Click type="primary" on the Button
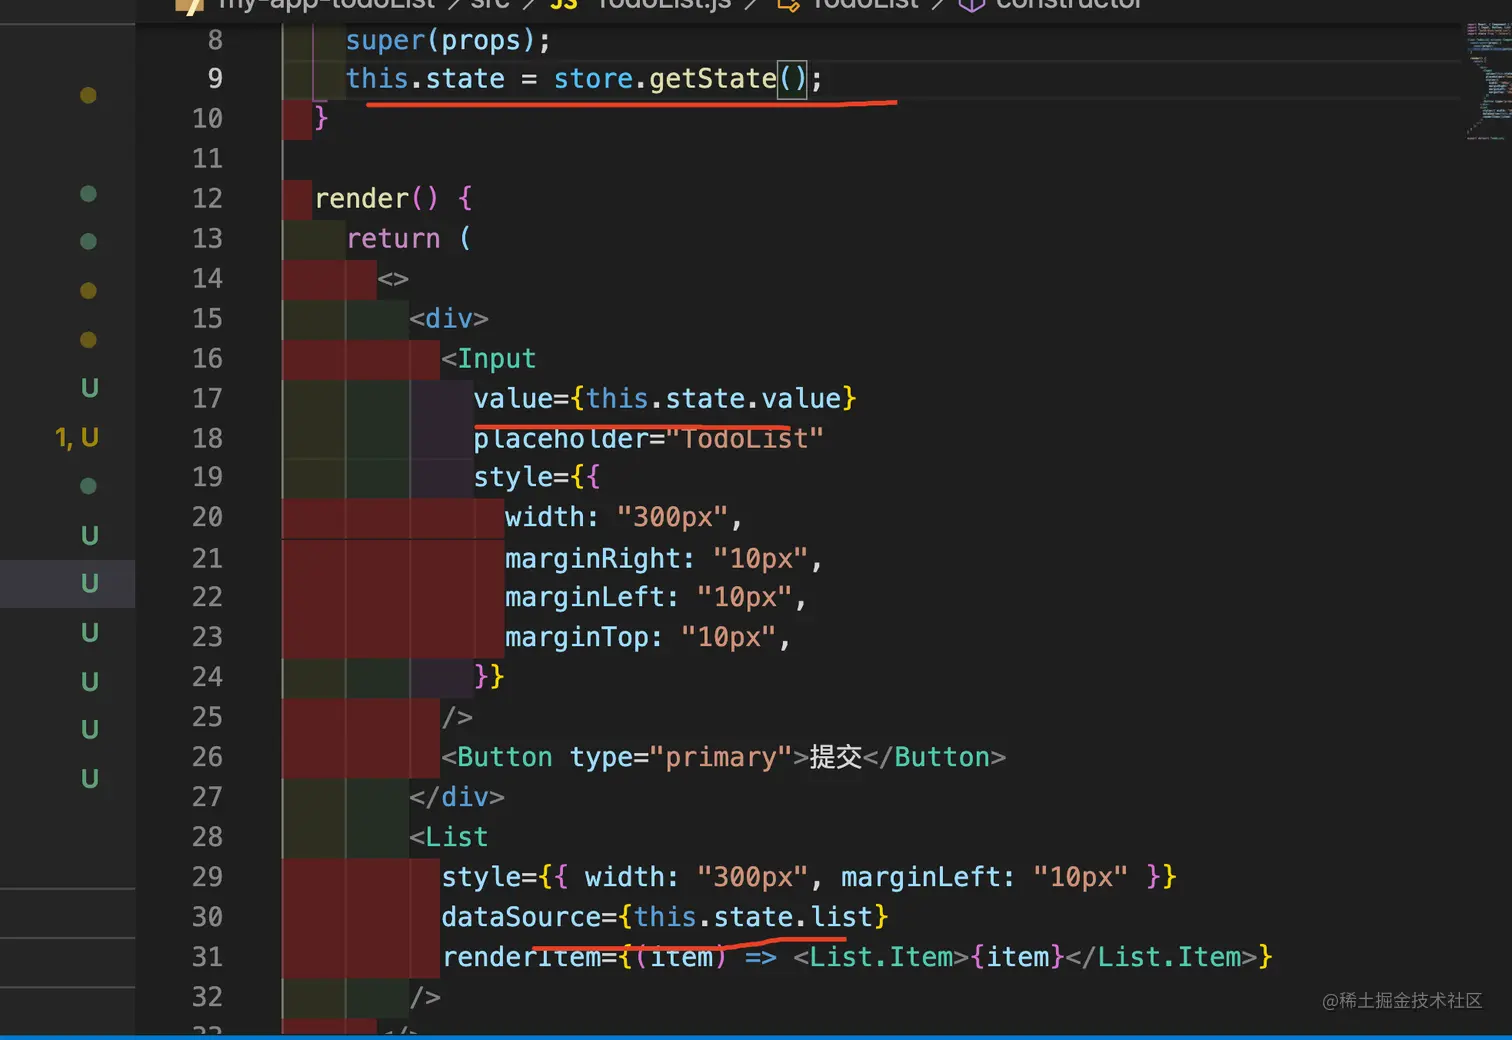The height and width of the screenshot is (1040, 1512). pyautogui.click(x=681, y=757)
